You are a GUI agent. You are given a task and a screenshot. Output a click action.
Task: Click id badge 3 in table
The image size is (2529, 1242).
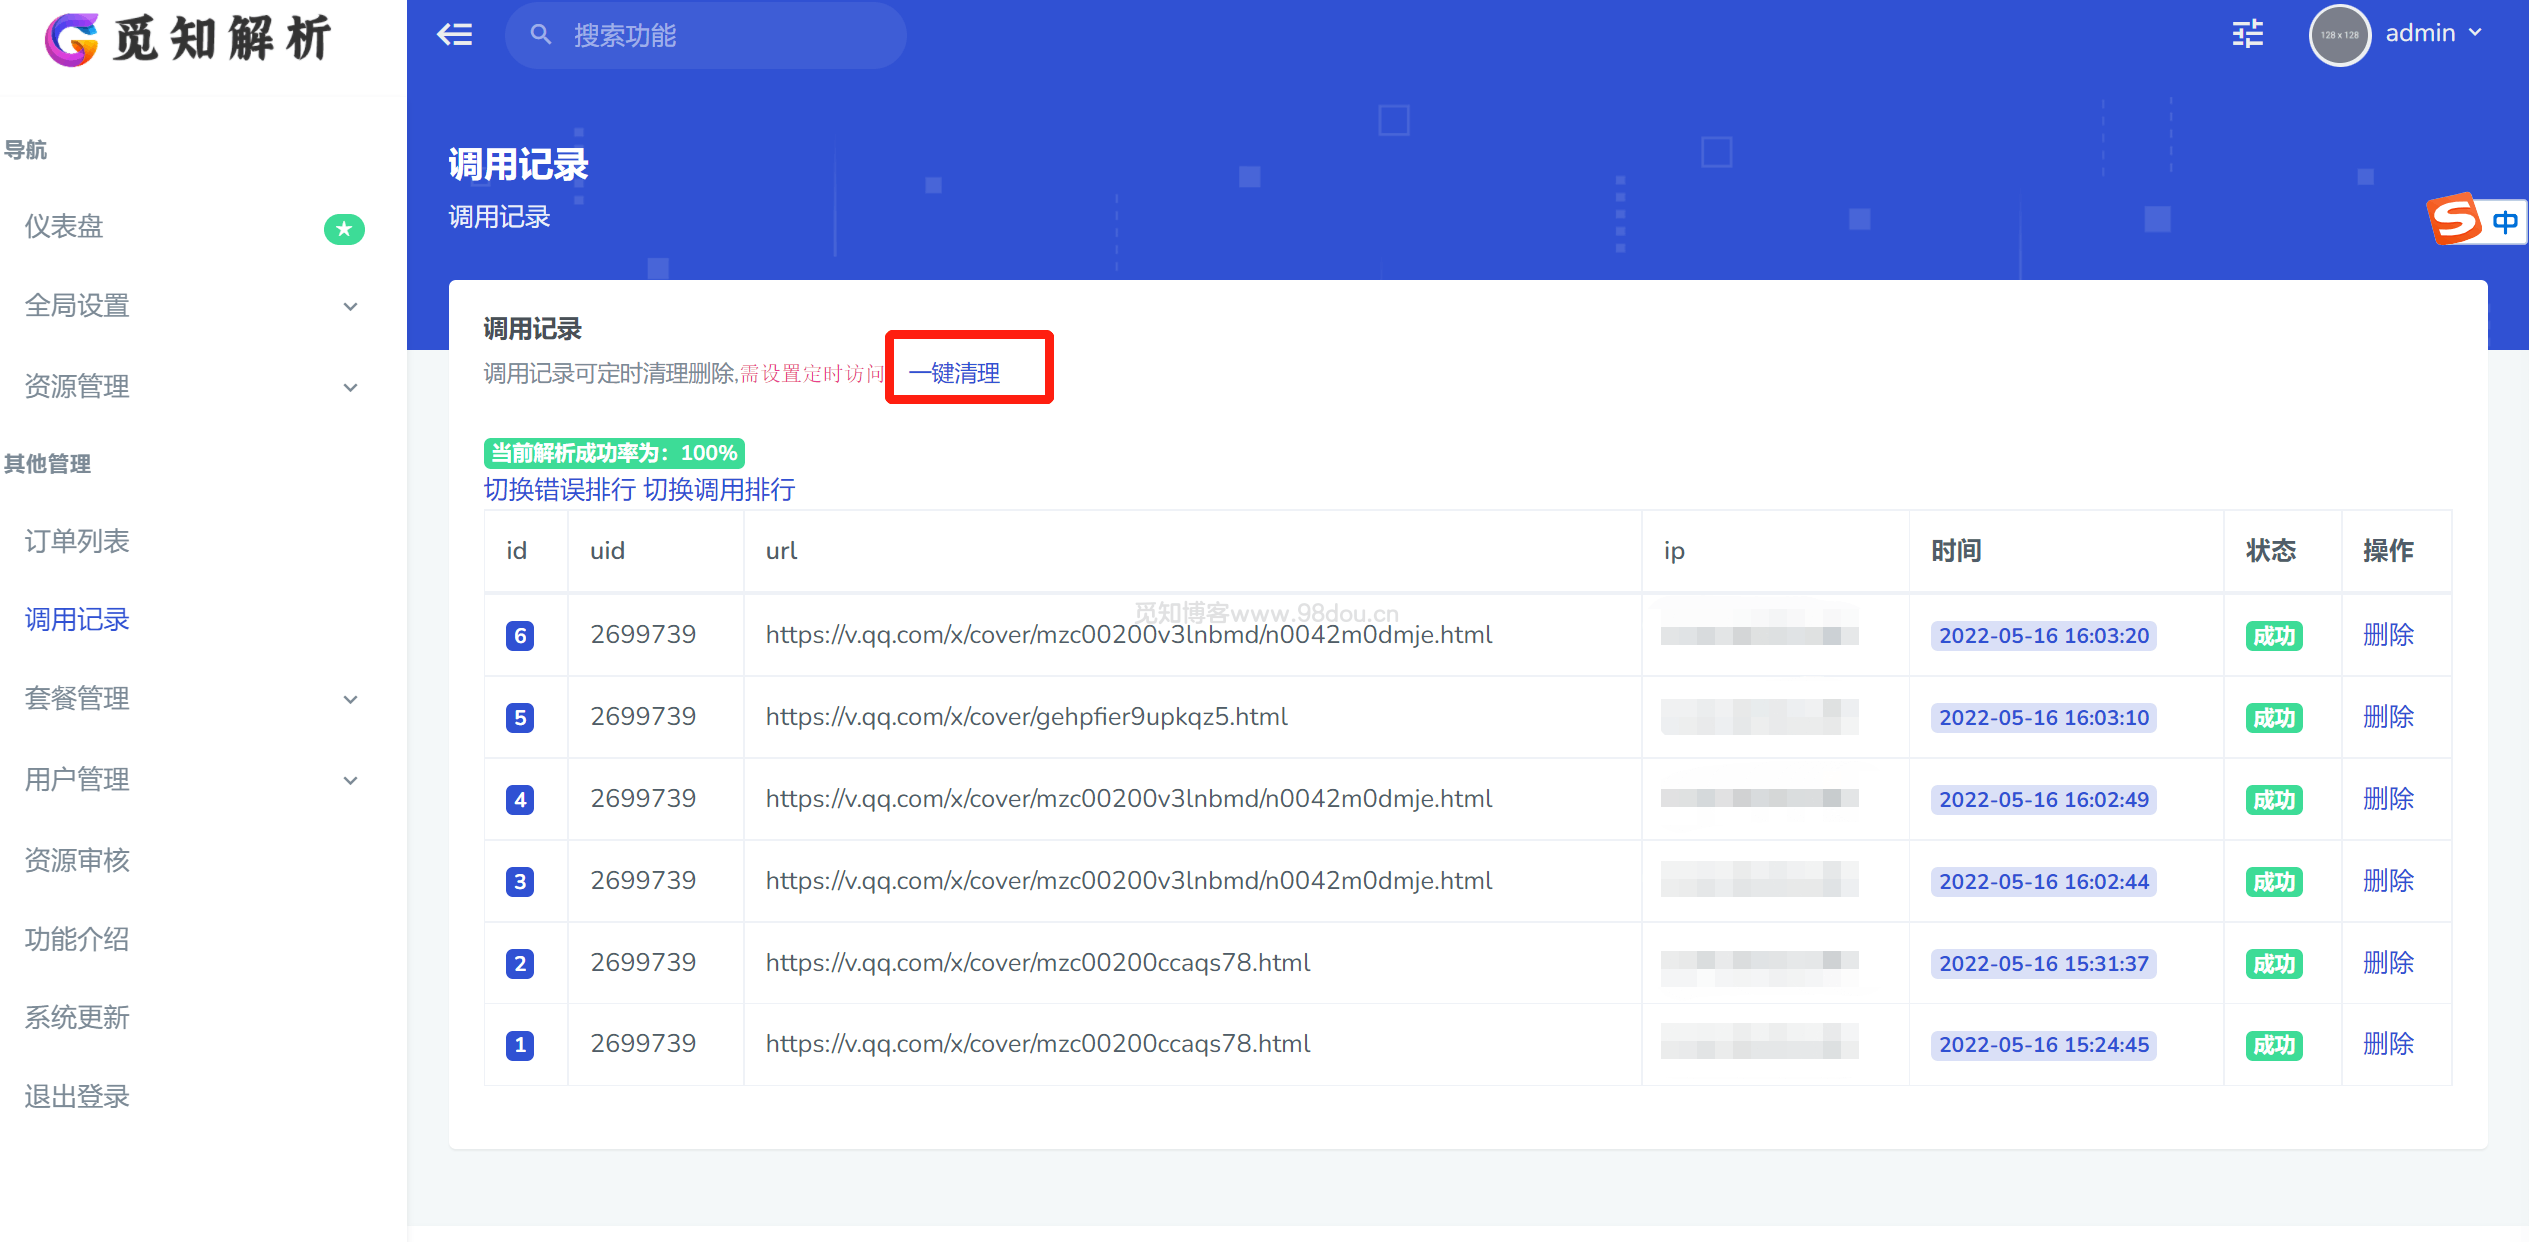pos(520,882)
